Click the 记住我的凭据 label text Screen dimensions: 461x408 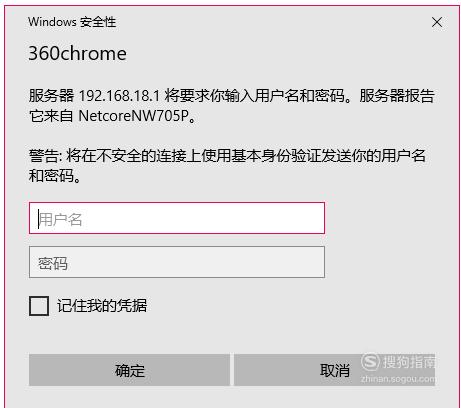[x=102, y=306]
